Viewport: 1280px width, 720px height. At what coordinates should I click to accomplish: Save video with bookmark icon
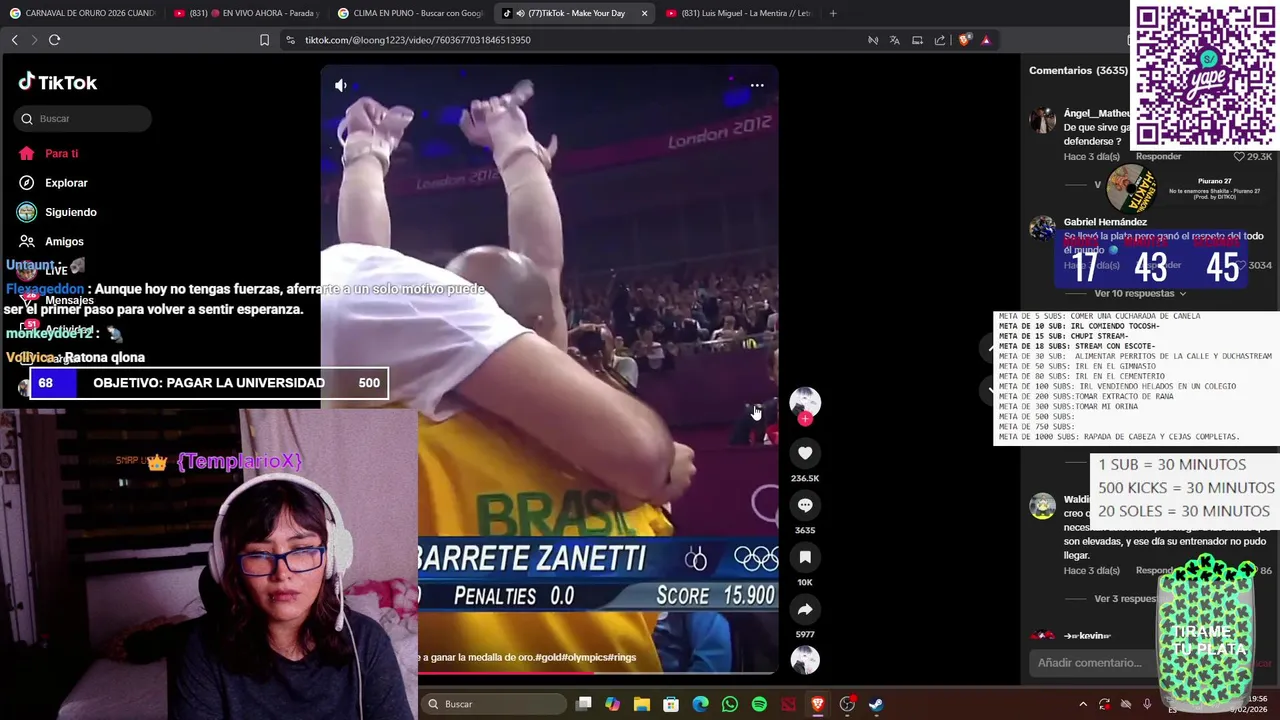(x=805, y=557)
